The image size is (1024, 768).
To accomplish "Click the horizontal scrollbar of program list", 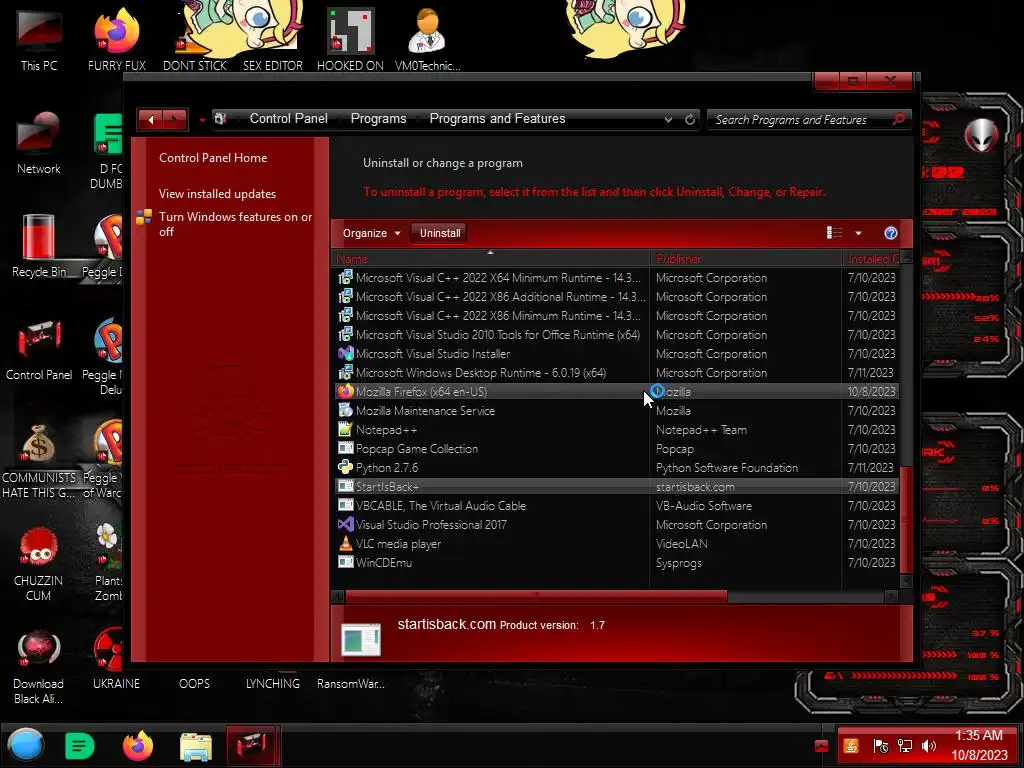I will [536, 596].
